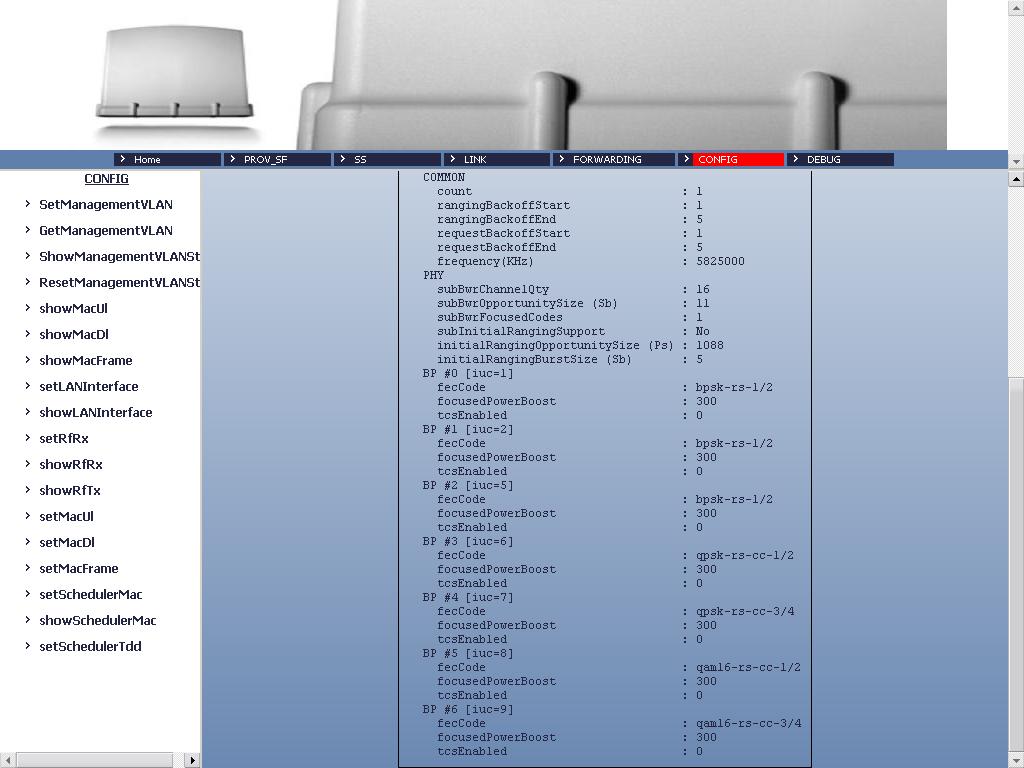Click the sidebar horizontal scrollbar left arrow

7,760
